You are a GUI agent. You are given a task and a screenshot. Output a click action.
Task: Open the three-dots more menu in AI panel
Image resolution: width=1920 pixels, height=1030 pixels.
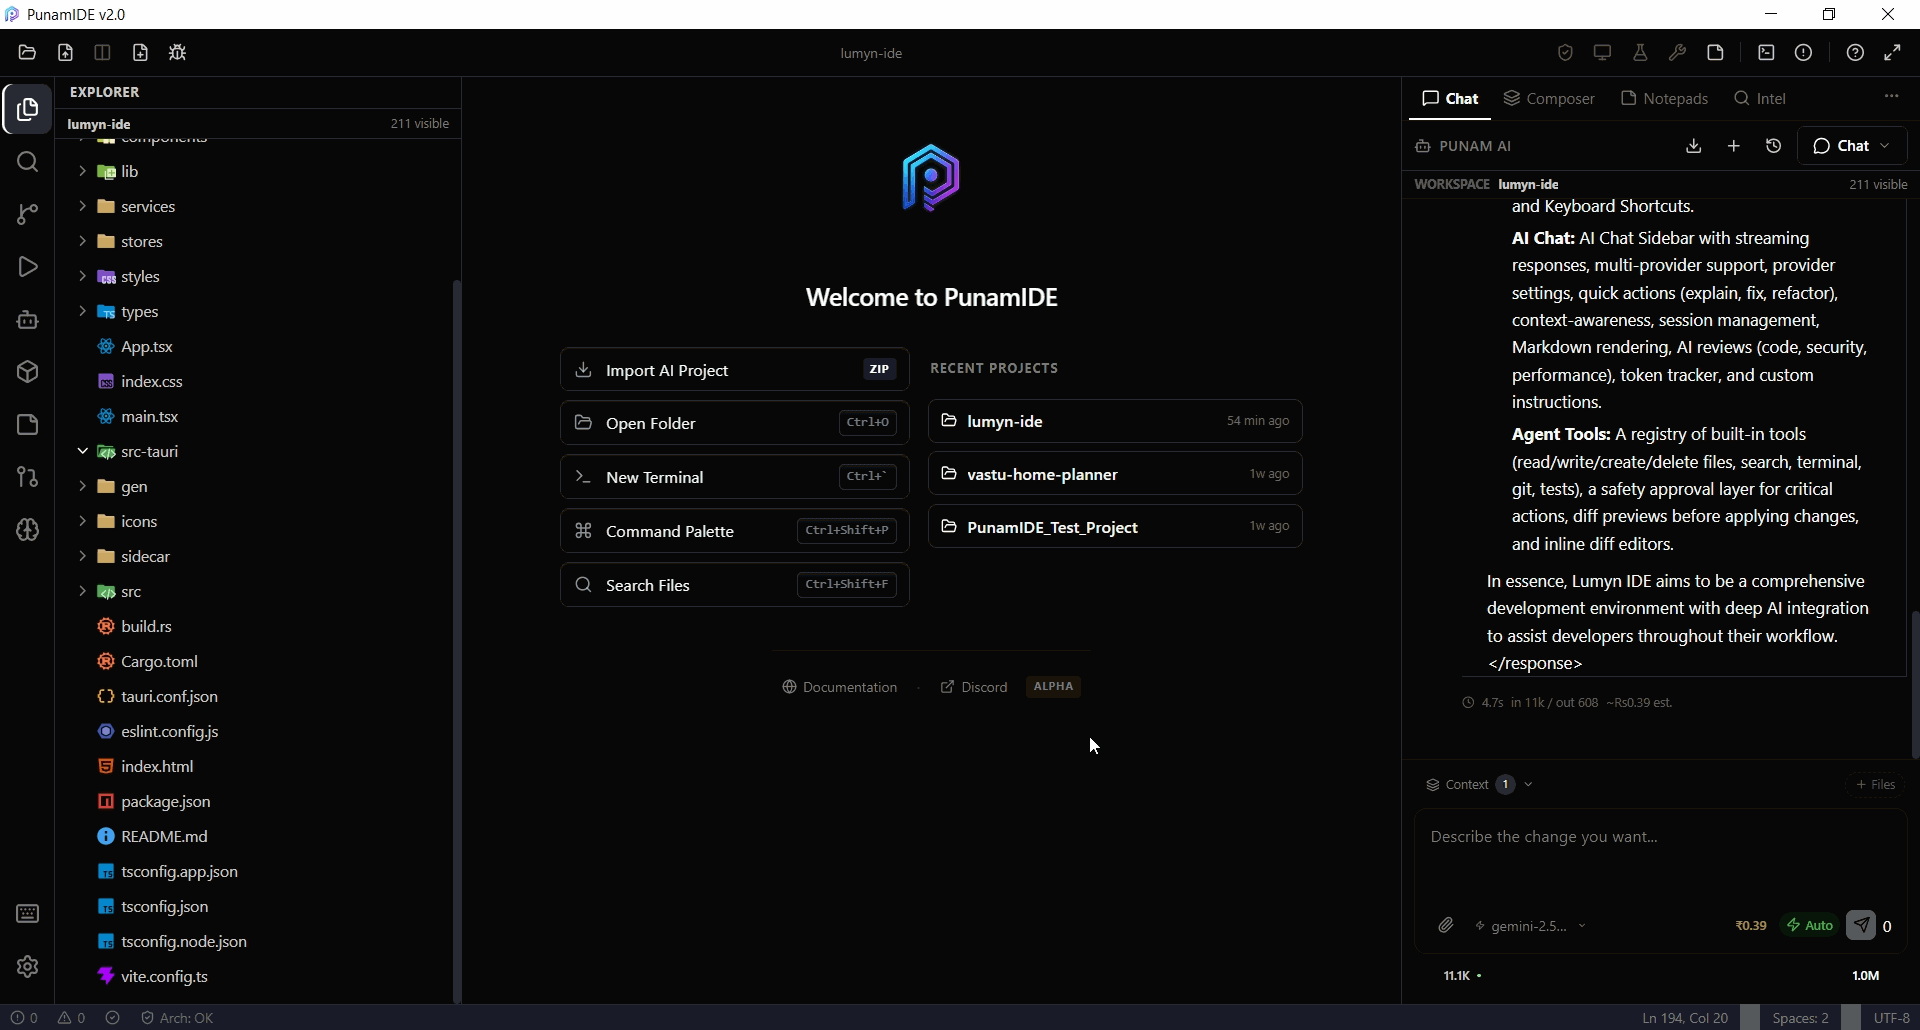click(x=1891, y=97)
